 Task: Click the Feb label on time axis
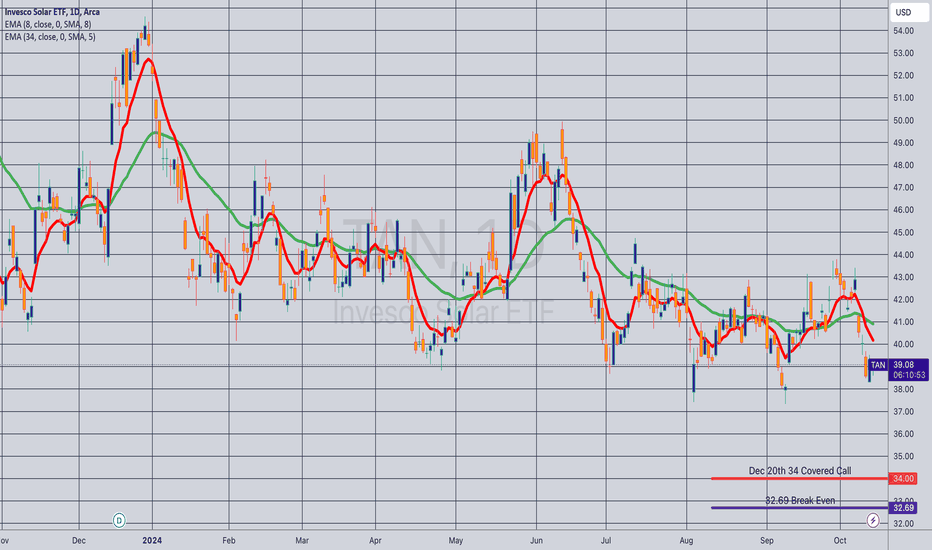tap(229, 540)
